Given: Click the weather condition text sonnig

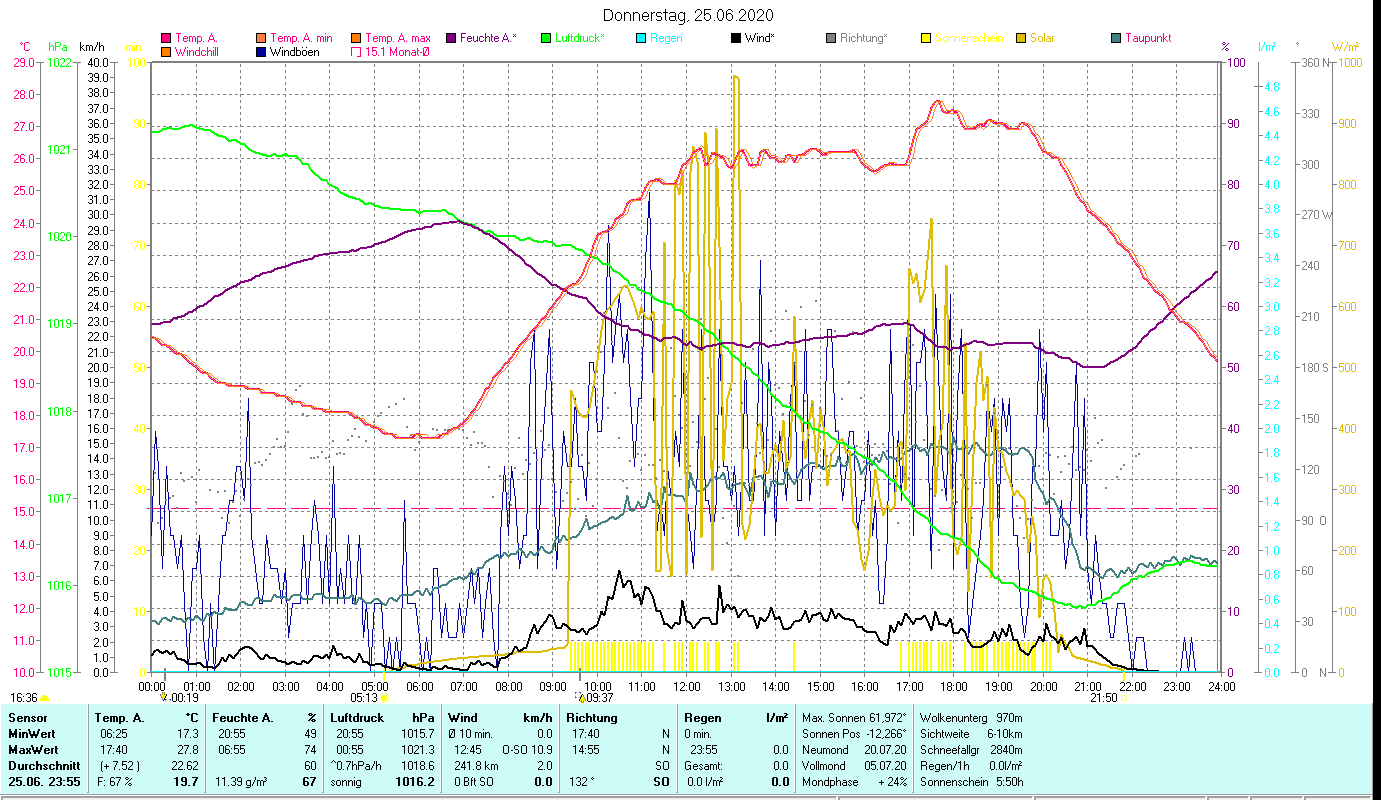Looking at the screenshot, I should pos(346,780).
